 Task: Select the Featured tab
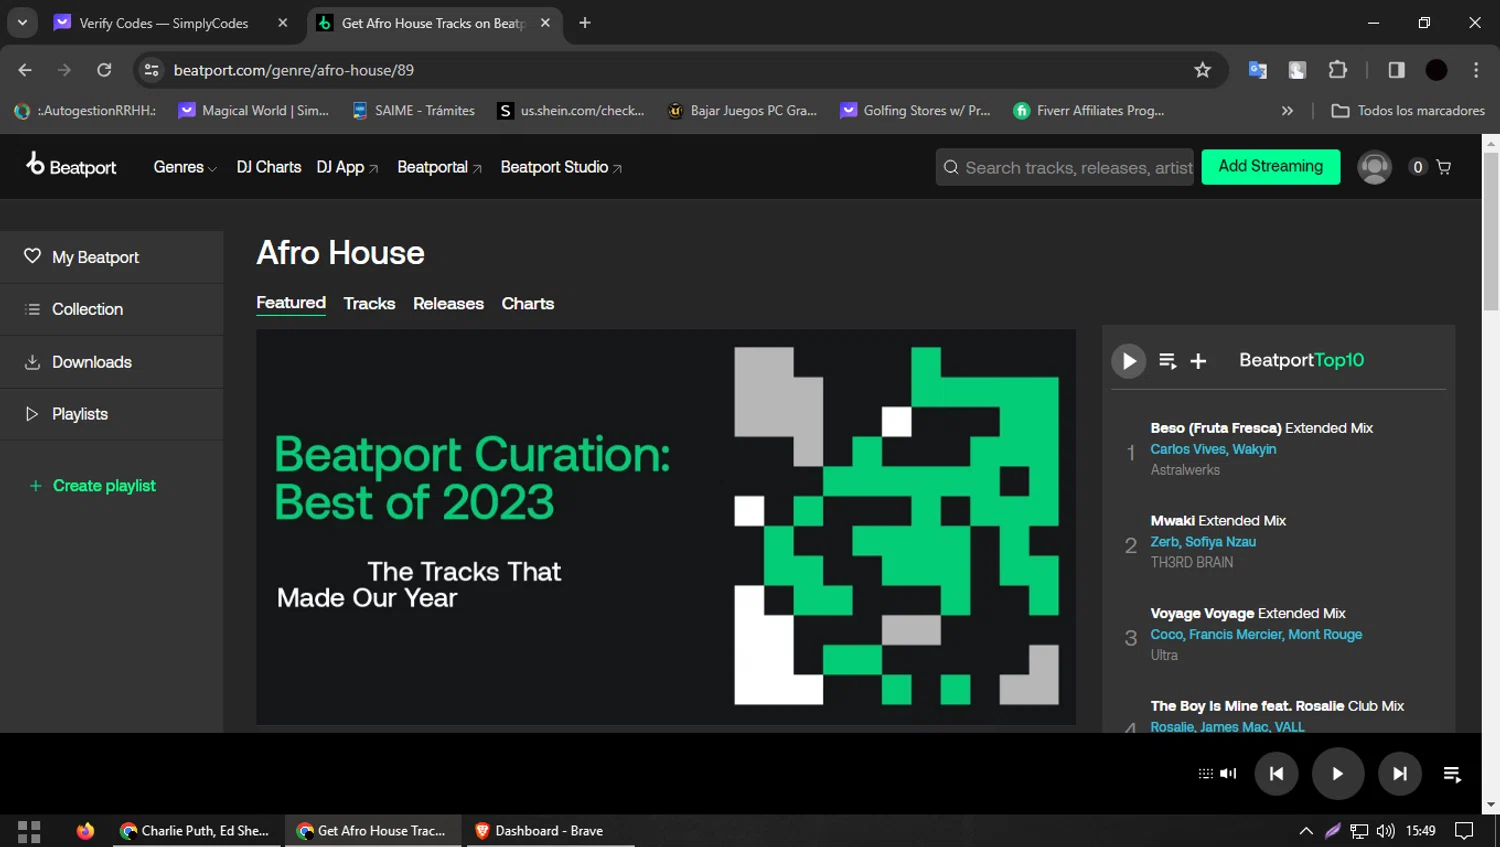coord(291,303)
